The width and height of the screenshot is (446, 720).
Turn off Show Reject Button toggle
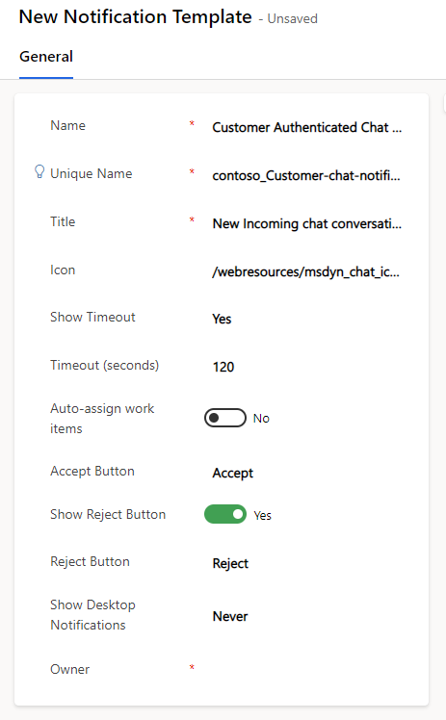[225, 514]
